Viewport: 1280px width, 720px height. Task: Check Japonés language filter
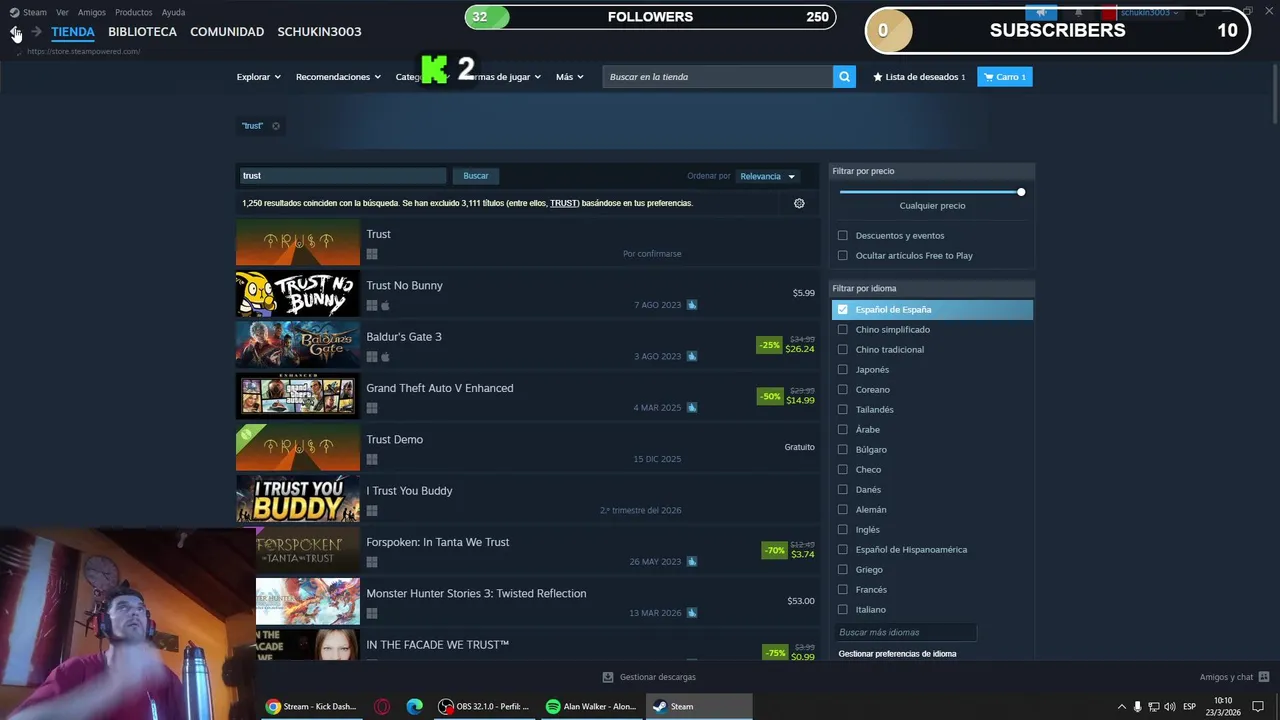point(843,370)
